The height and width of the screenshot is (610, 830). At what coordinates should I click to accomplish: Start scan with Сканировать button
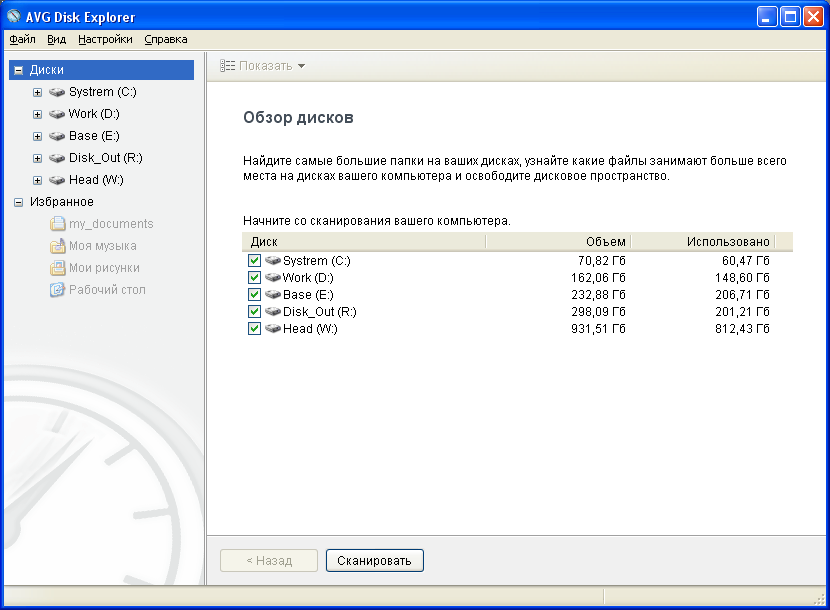tap(375, 560)
